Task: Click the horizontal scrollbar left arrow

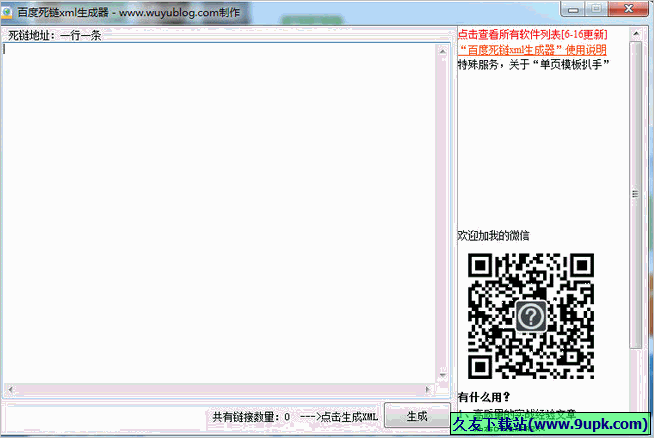Action: pyautogui.click(x=10, y=390)
